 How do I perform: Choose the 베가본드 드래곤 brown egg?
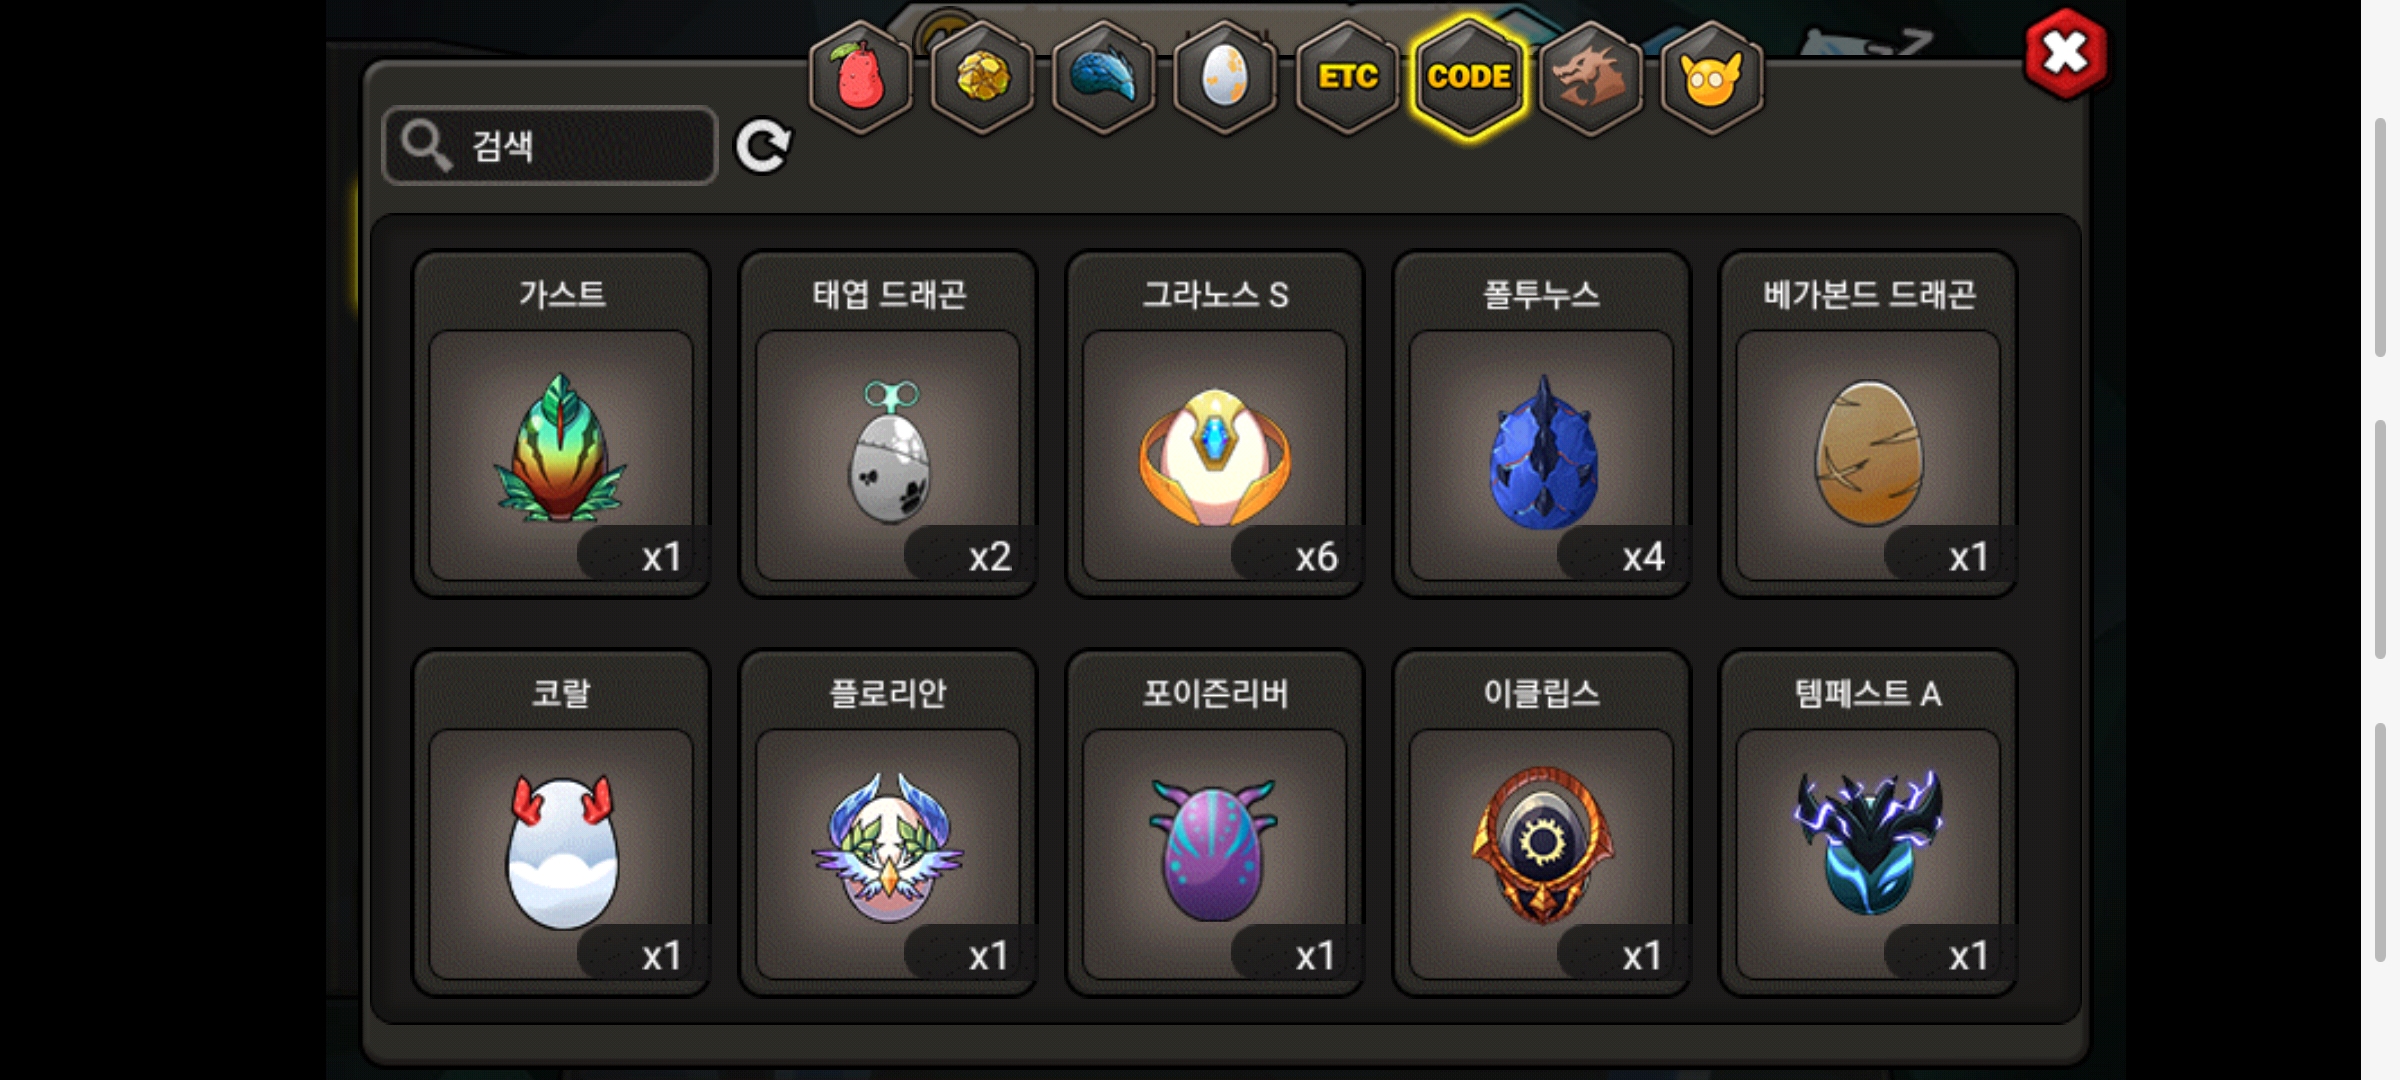tap(1868, 424)
